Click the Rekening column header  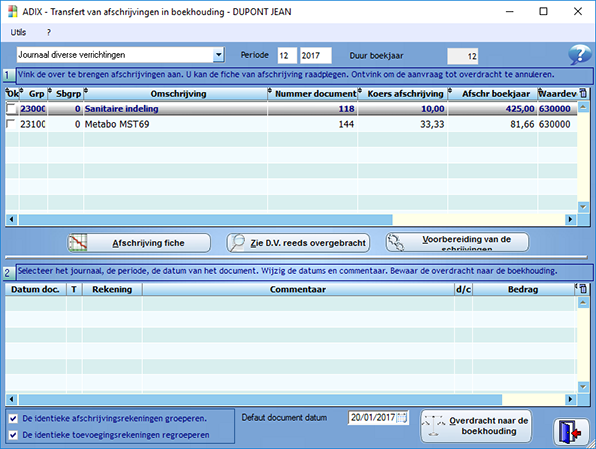(x=112, y=289)
